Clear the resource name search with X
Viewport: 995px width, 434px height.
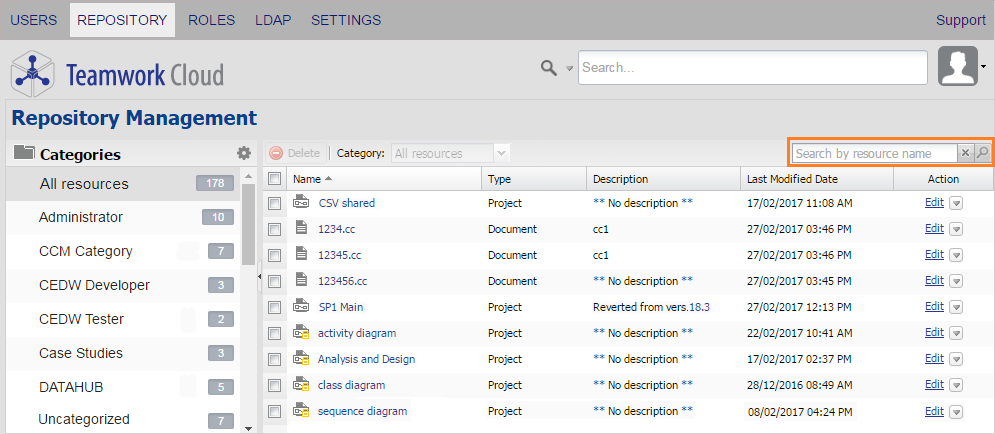(x=965, y=153)
